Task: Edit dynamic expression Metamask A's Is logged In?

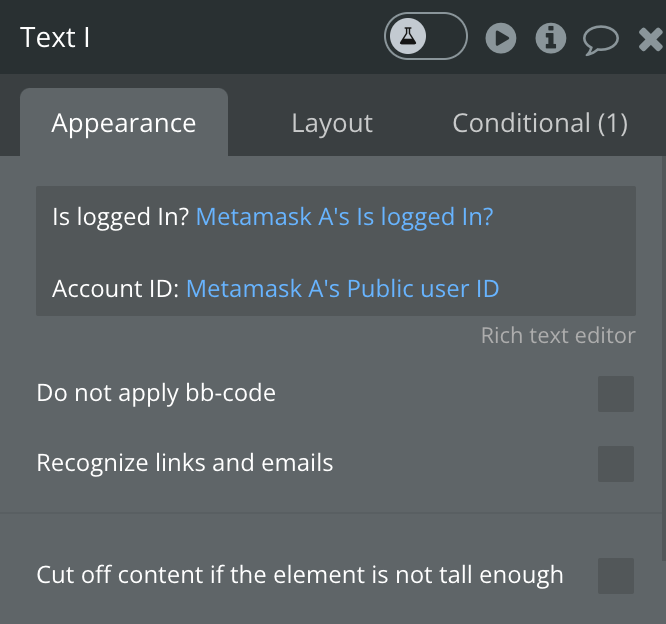Action: tap(344, 217)
